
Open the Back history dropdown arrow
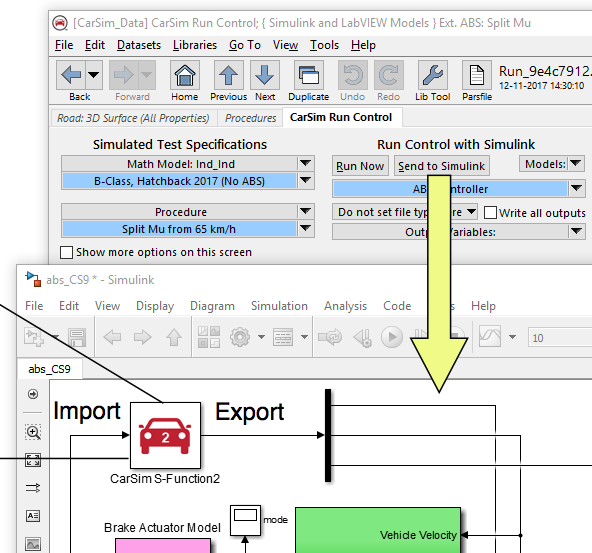(x=94, y=75)
